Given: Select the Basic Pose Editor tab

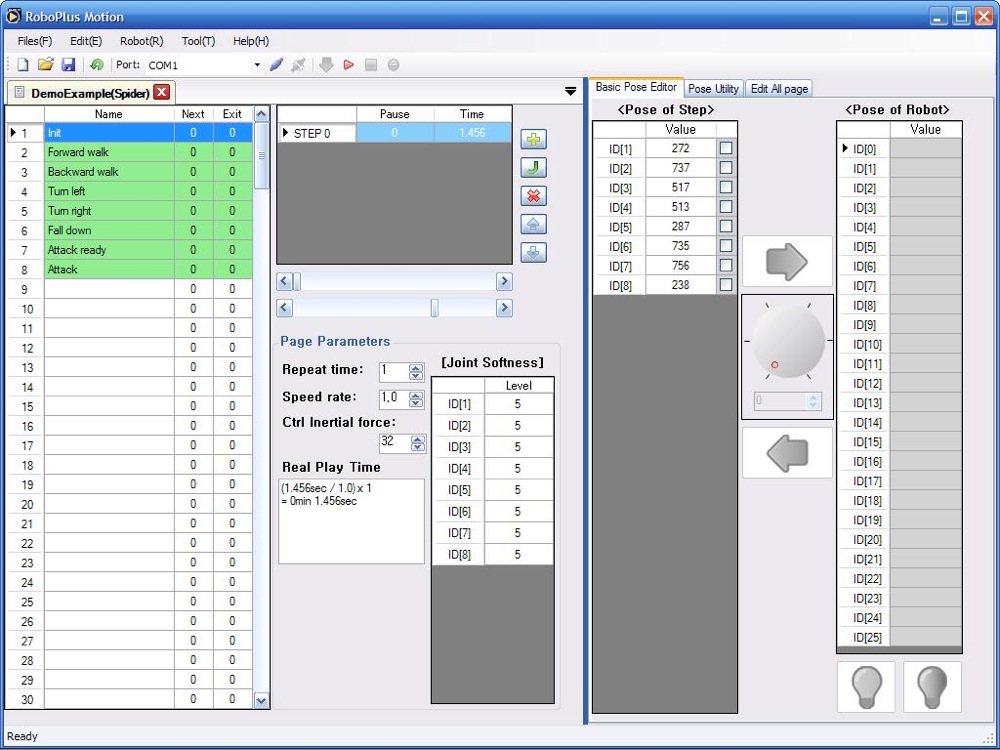Looking at the screenshot, I should [x=636, y=87].
